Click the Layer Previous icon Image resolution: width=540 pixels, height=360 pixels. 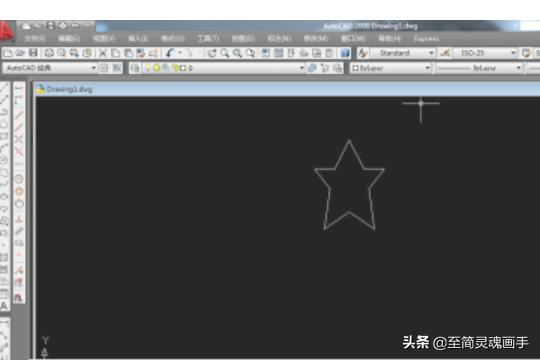[325, 68]
